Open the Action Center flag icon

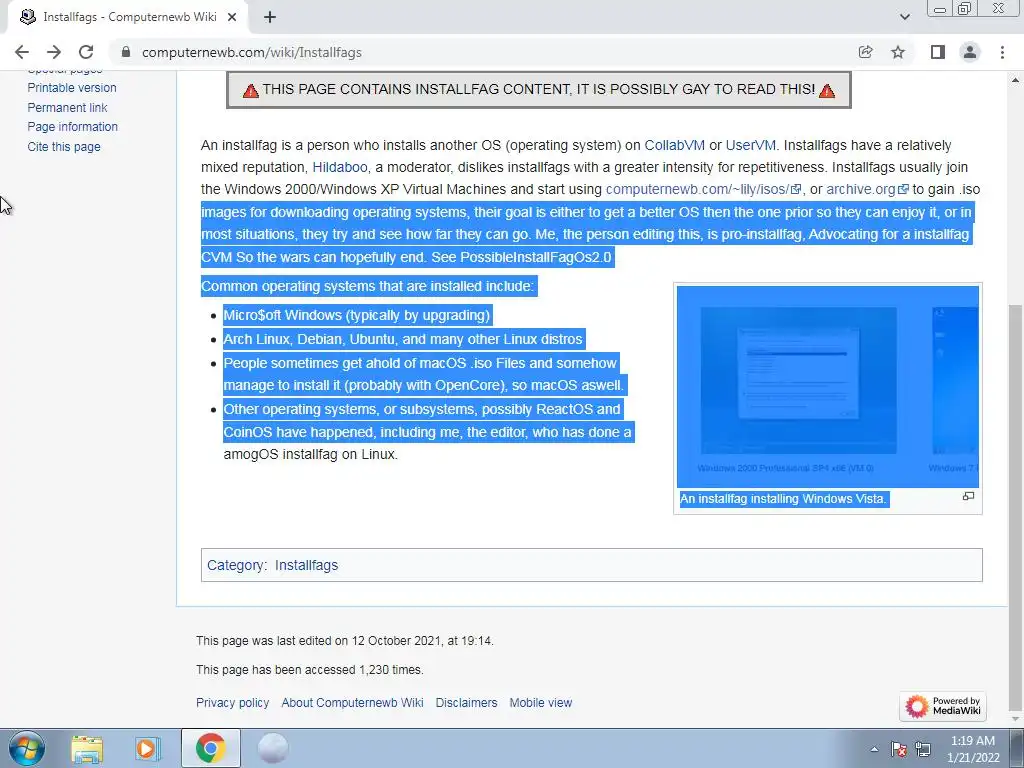(x=899, y=749)
